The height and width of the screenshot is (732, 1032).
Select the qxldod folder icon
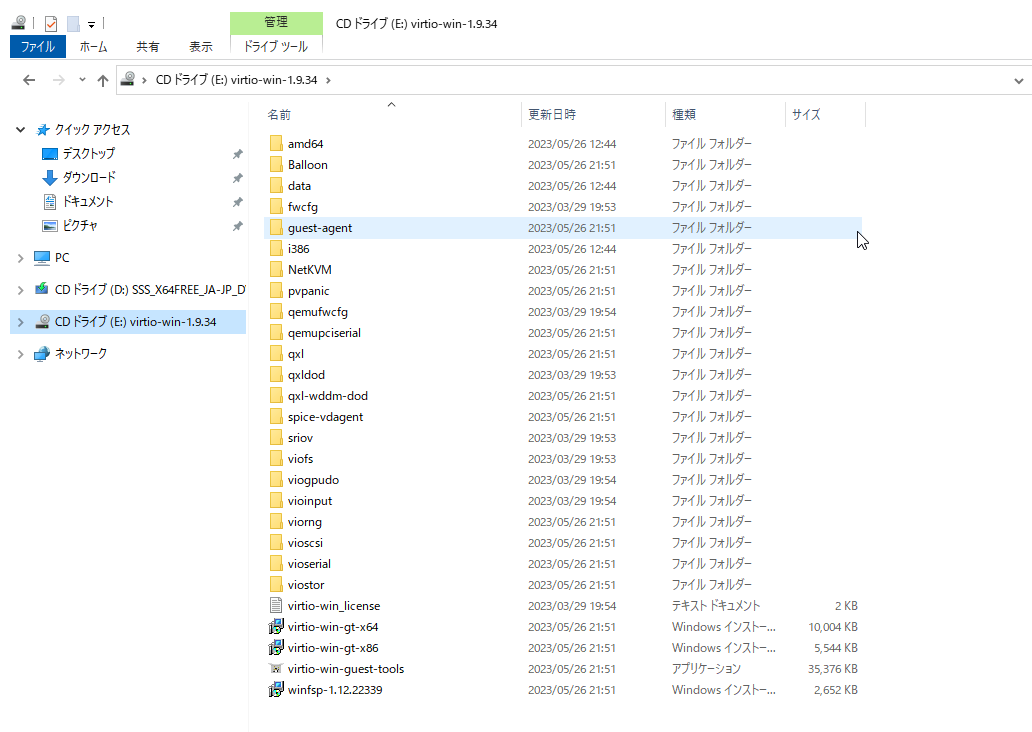pyautogui.click(x=276, y=375)
